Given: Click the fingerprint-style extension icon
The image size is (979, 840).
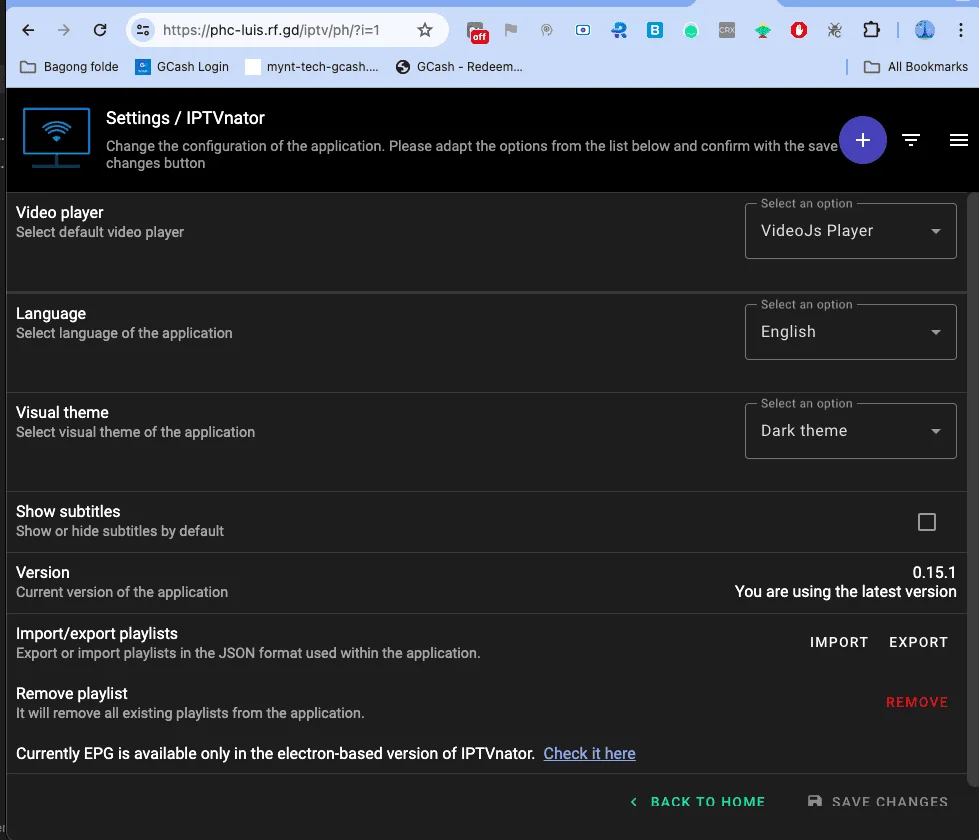Looking at the screenshot, I should [x=546, y=30].
